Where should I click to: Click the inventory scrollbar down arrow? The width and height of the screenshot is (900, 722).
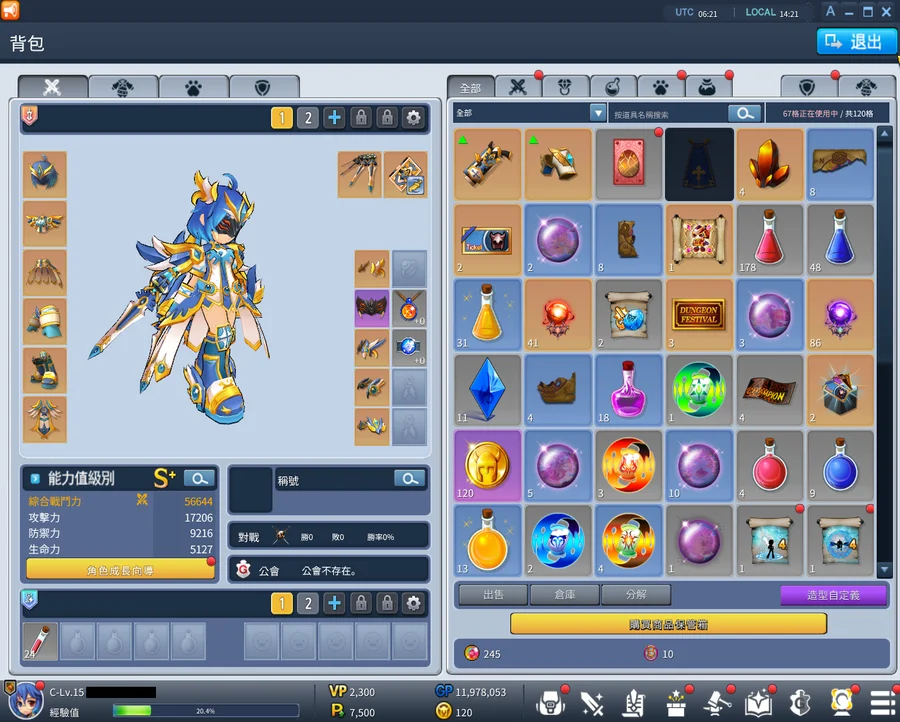884,569
